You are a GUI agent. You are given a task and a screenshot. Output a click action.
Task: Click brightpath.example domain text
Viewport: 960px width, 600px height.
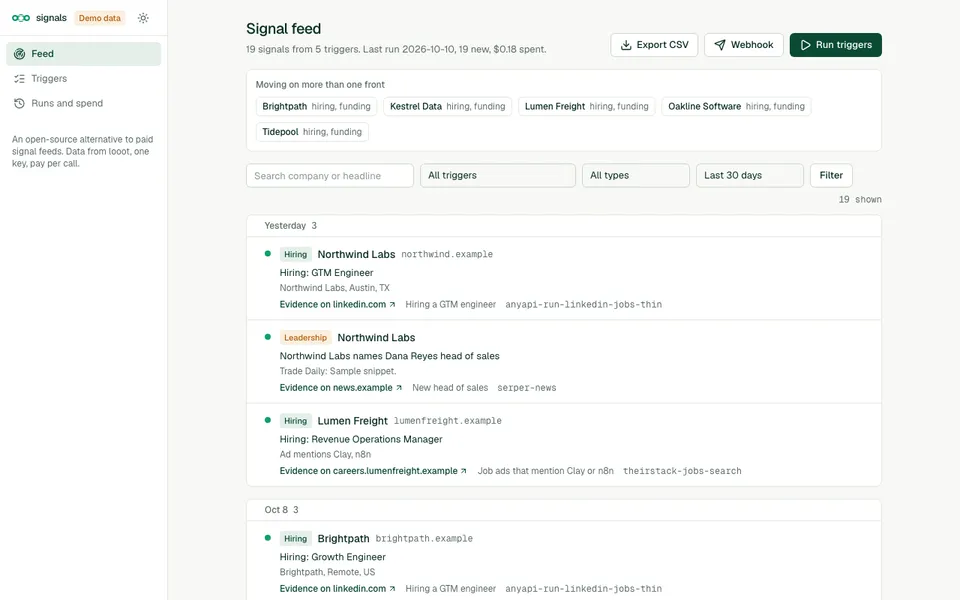click(424, 538)
